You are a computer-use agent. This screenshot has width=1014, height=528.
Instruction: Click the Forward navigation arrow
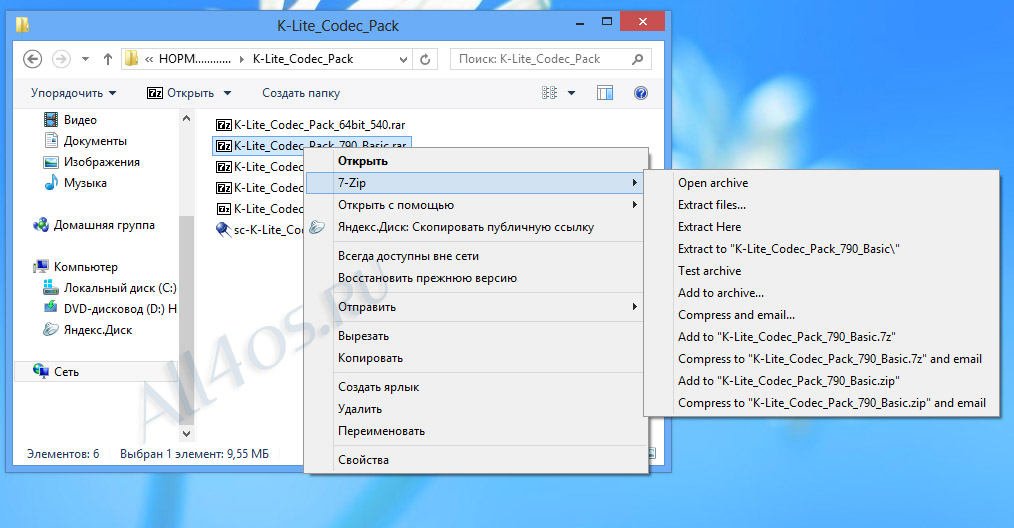(x=61, y=59)
